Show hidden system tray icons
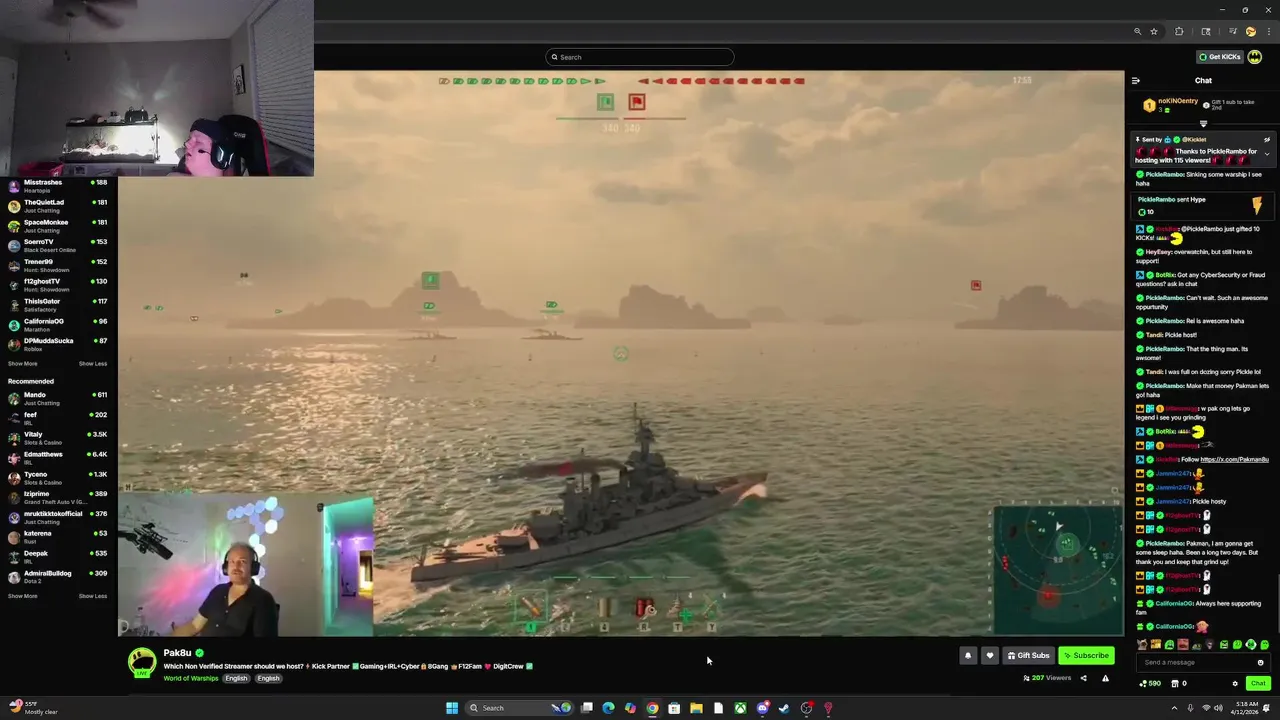This screenshot has height=720, width=1280. click(x=1174, y=708)
